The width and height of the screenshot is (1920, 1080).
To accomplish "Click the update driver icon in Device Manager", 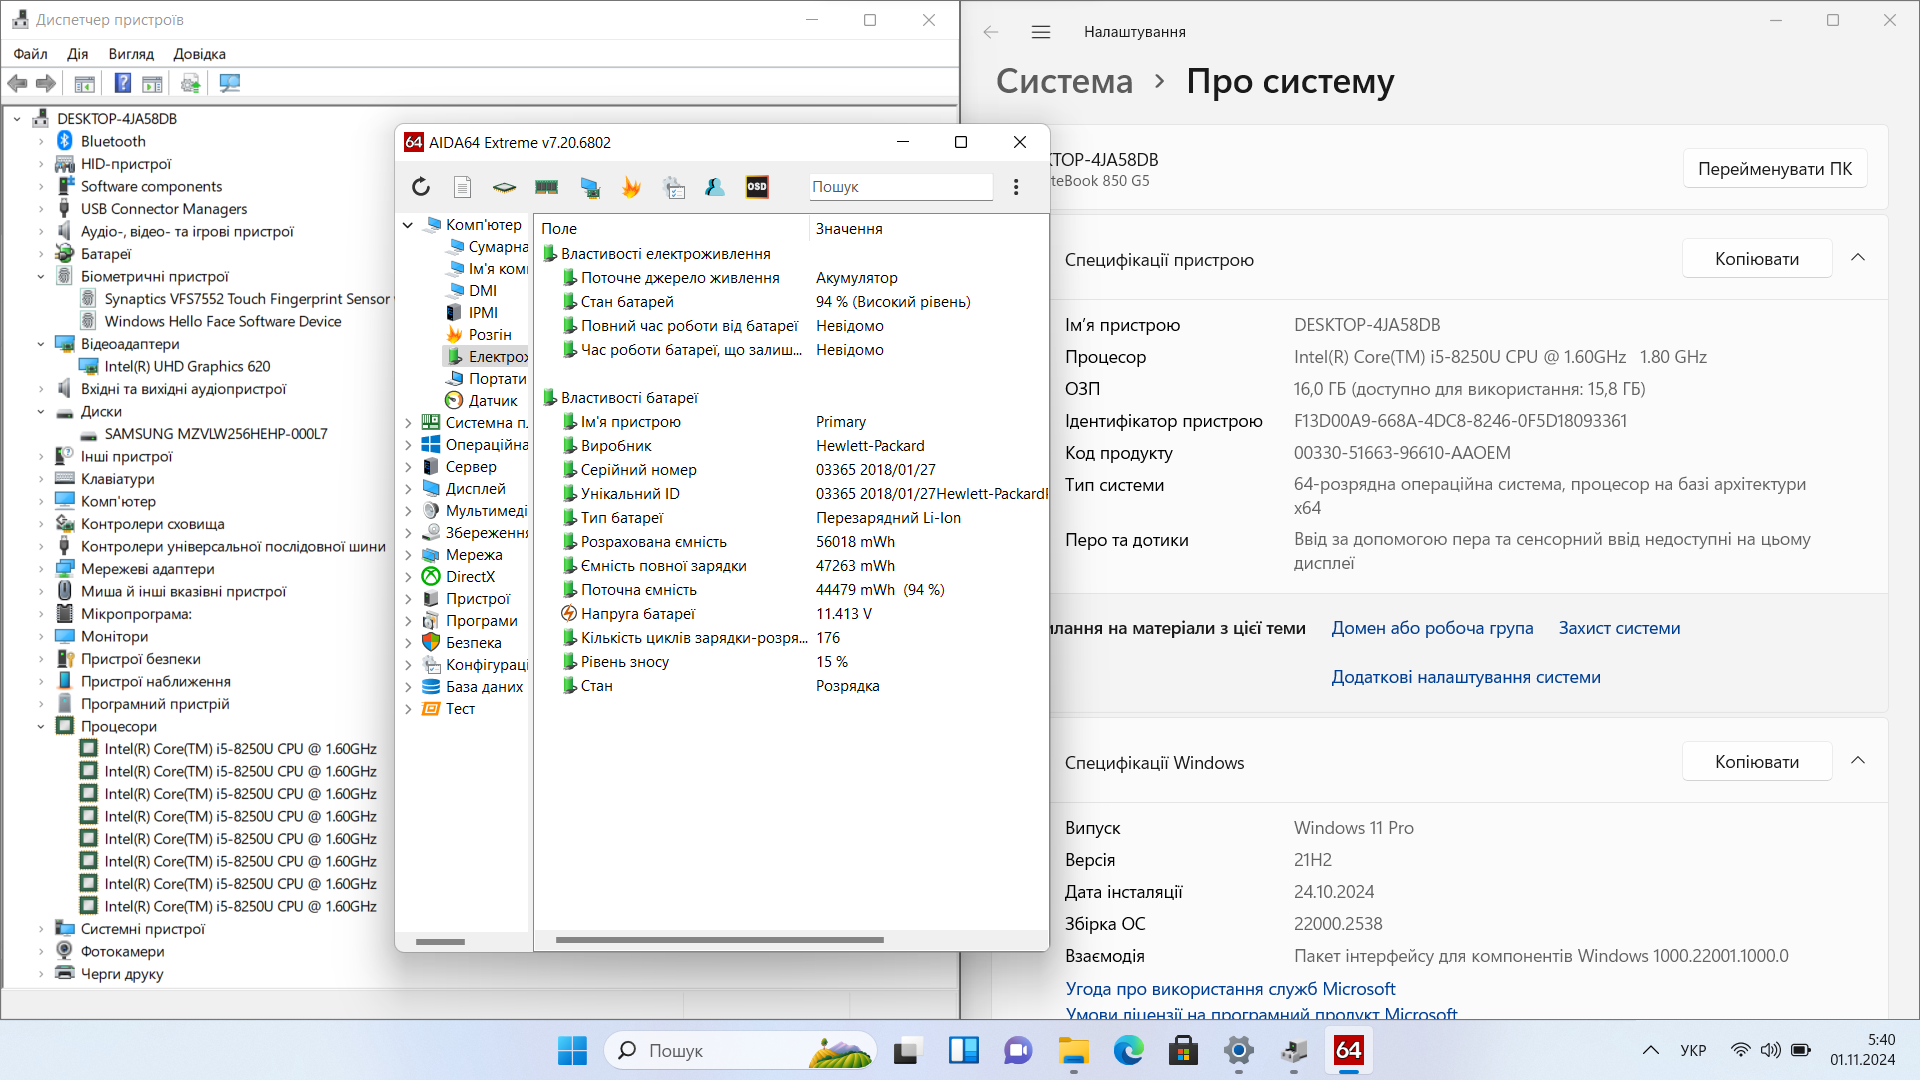I will tap(190, 83).
